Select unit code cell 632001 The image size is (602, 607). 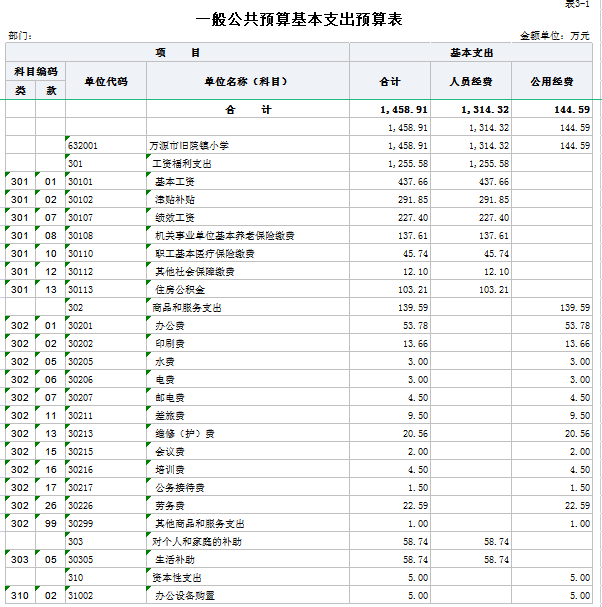coord(106,146)
